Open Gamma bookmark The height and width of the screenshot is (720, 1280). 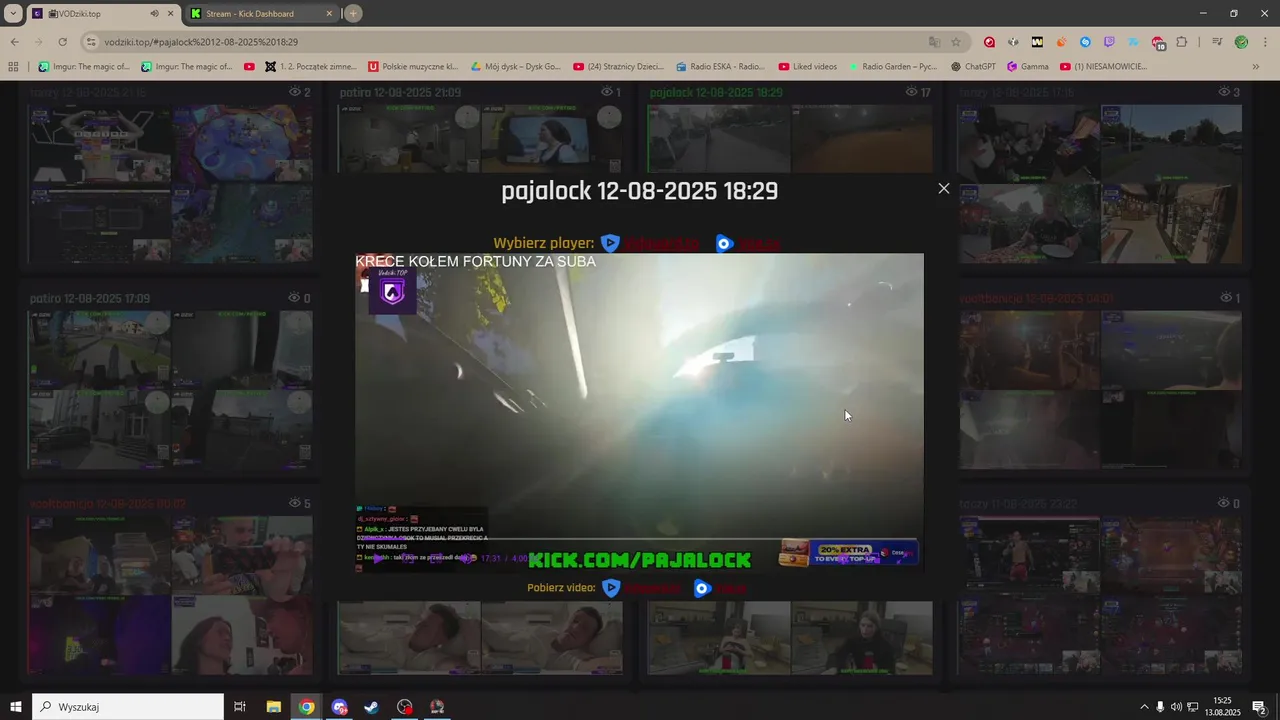(x=1028, y=67)
